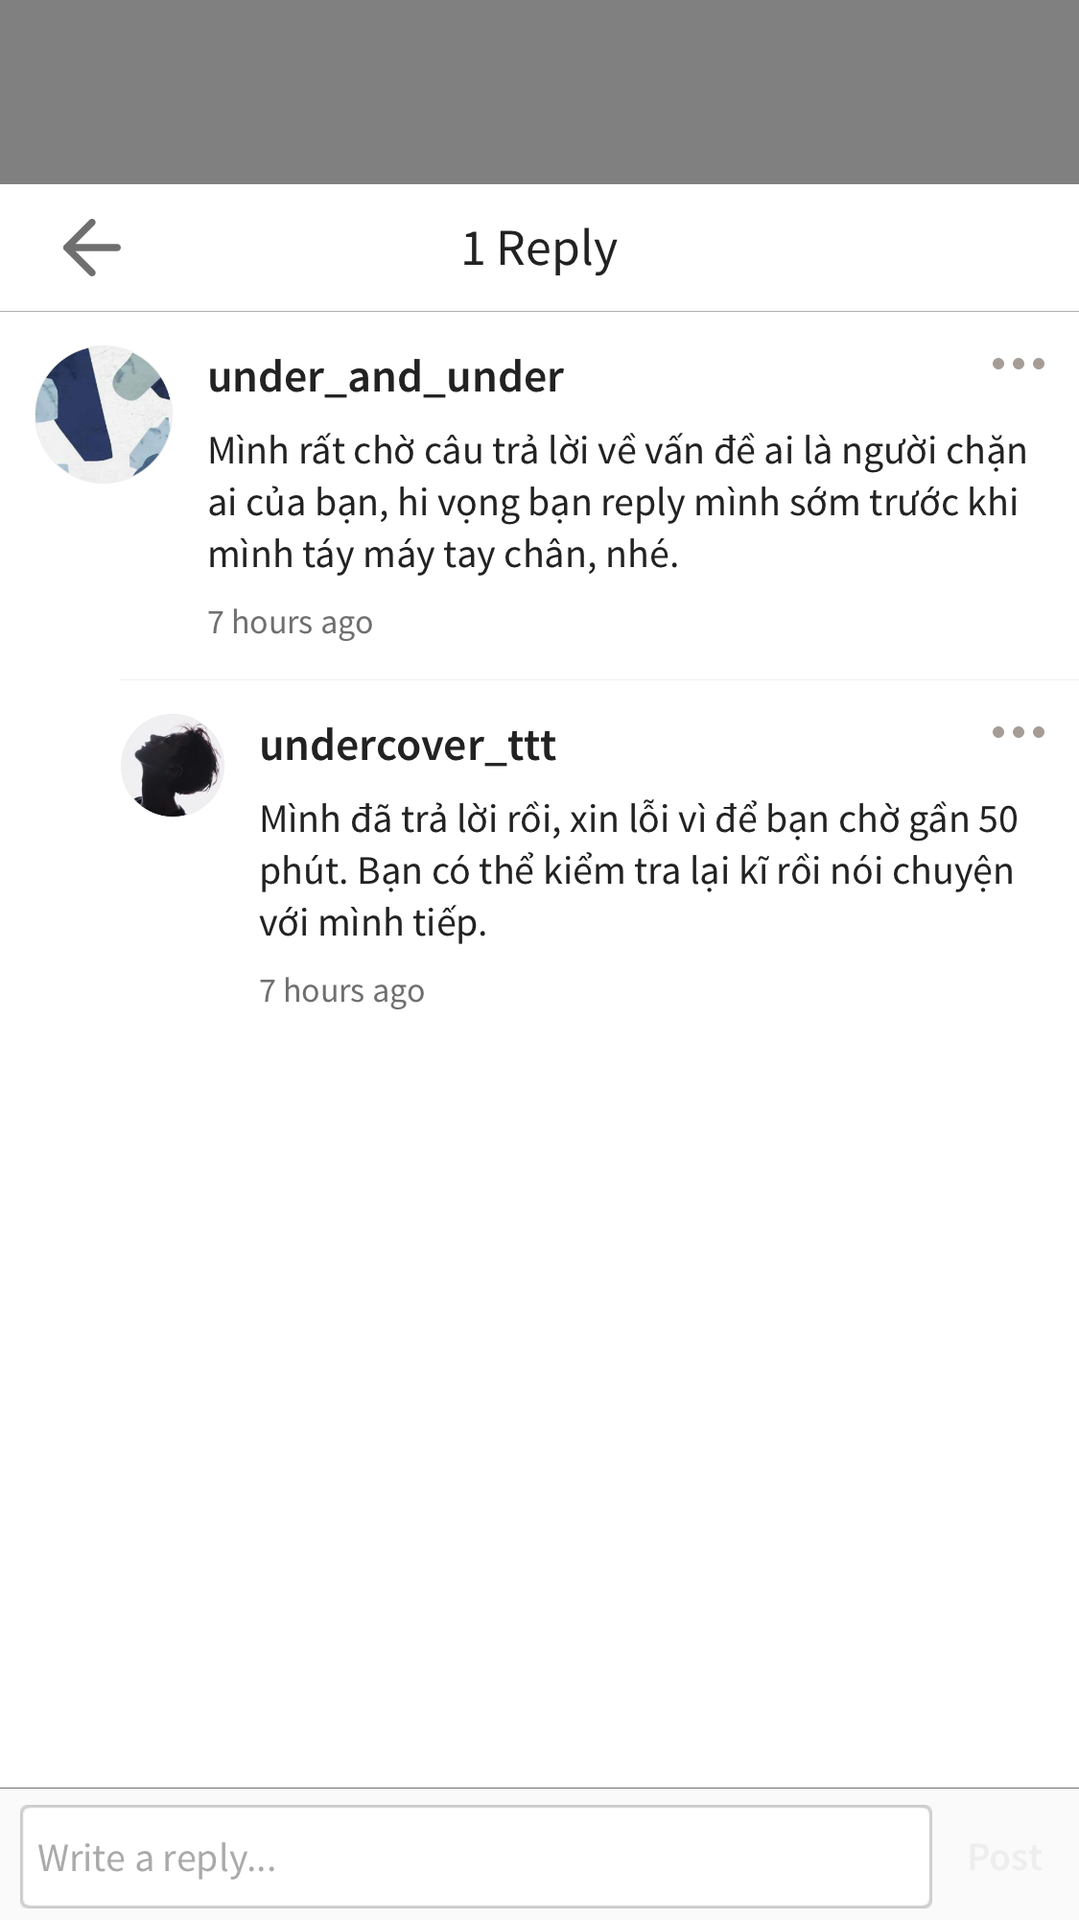Tap undercover_ttt's silhouette avatar
Image resolution: width=1079 pixels, height=1920 pixels.
[172, 765]
